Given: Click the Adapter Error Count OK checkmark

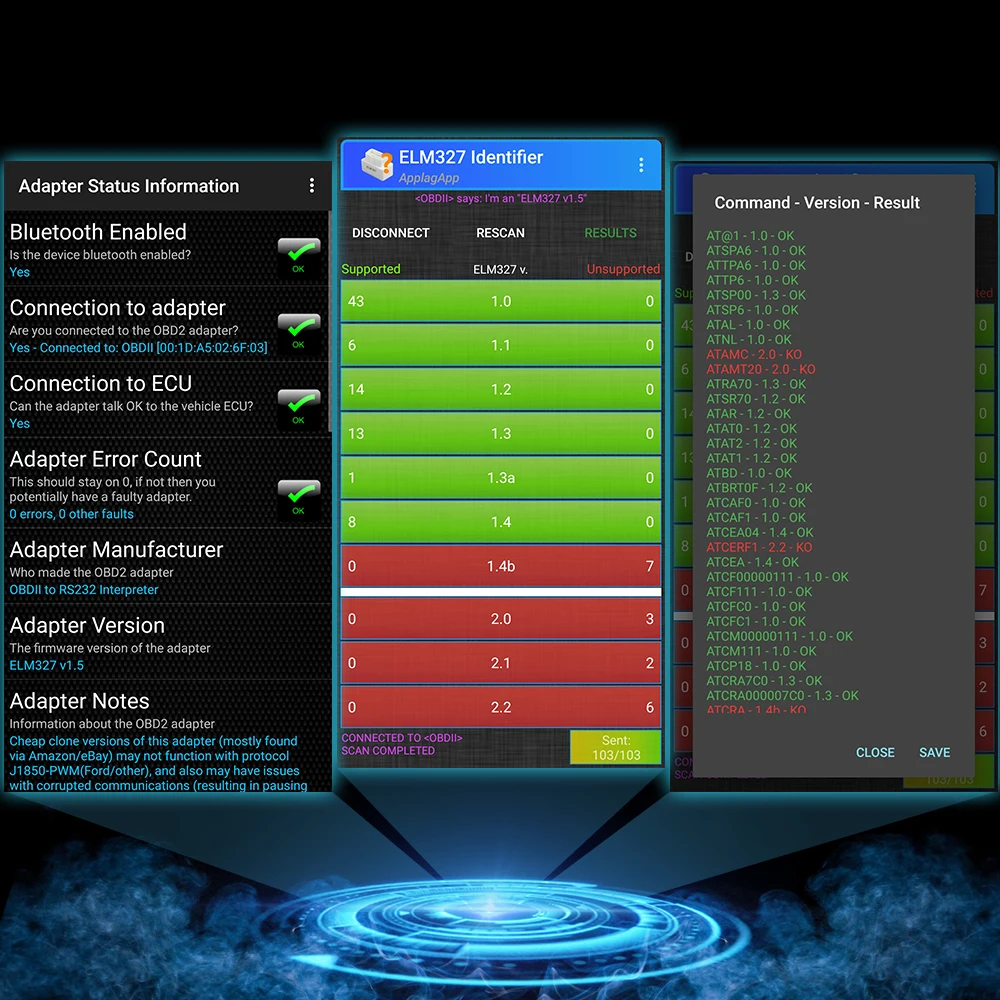Looking at the screenshot, I should 298,497.
